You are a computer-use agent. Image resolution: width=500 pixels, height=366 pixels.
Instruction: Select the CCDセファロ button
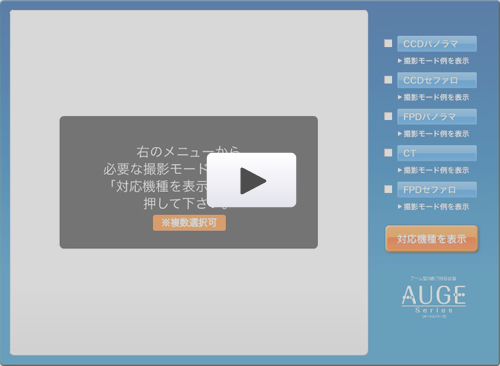(437, 80)
